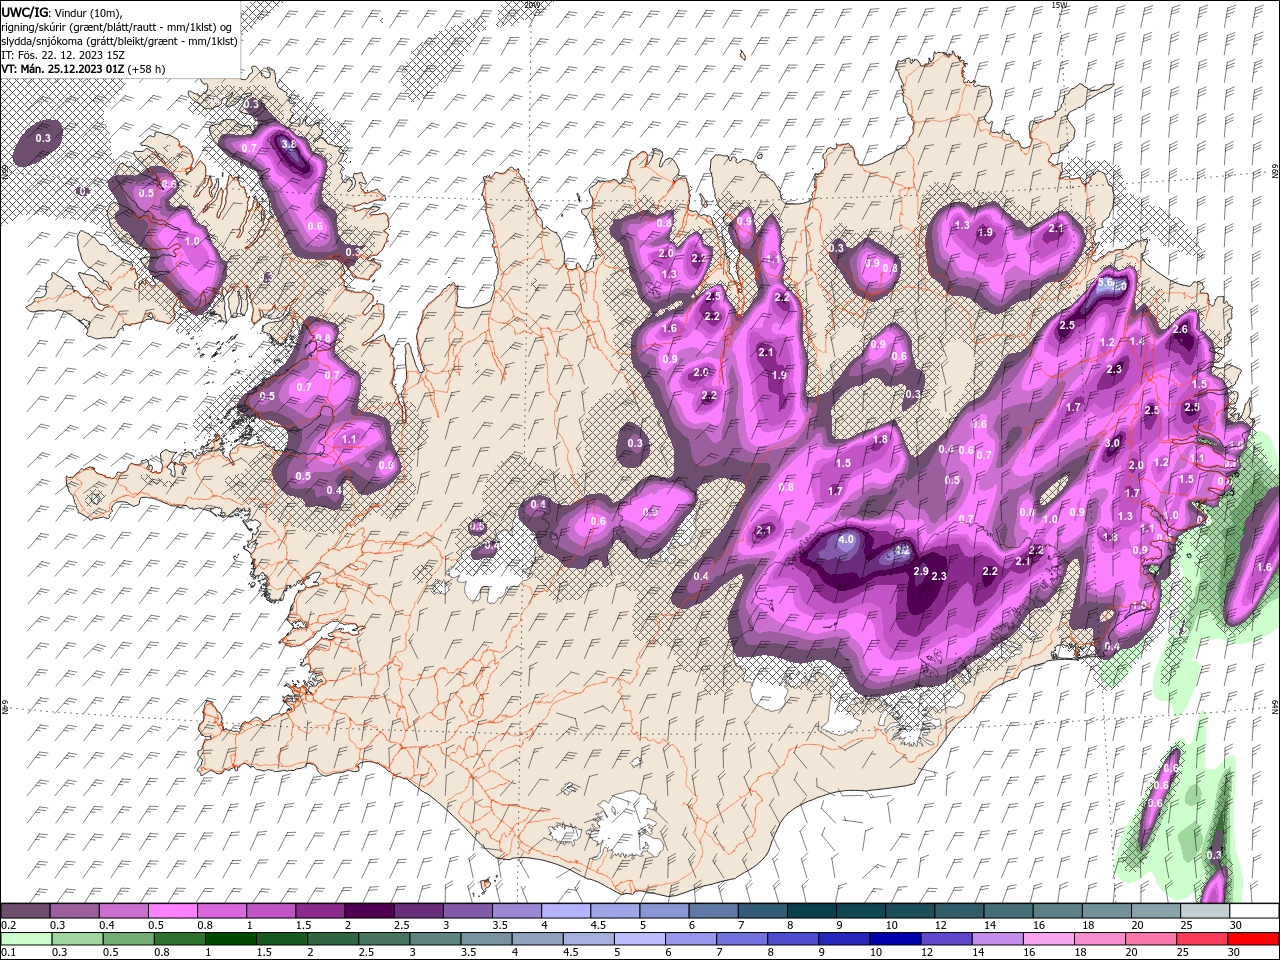Click the lavender snow swatch between 4 and 4.5
The image size is (1280, 960).
pyautogui.click(x=565, y=911)
